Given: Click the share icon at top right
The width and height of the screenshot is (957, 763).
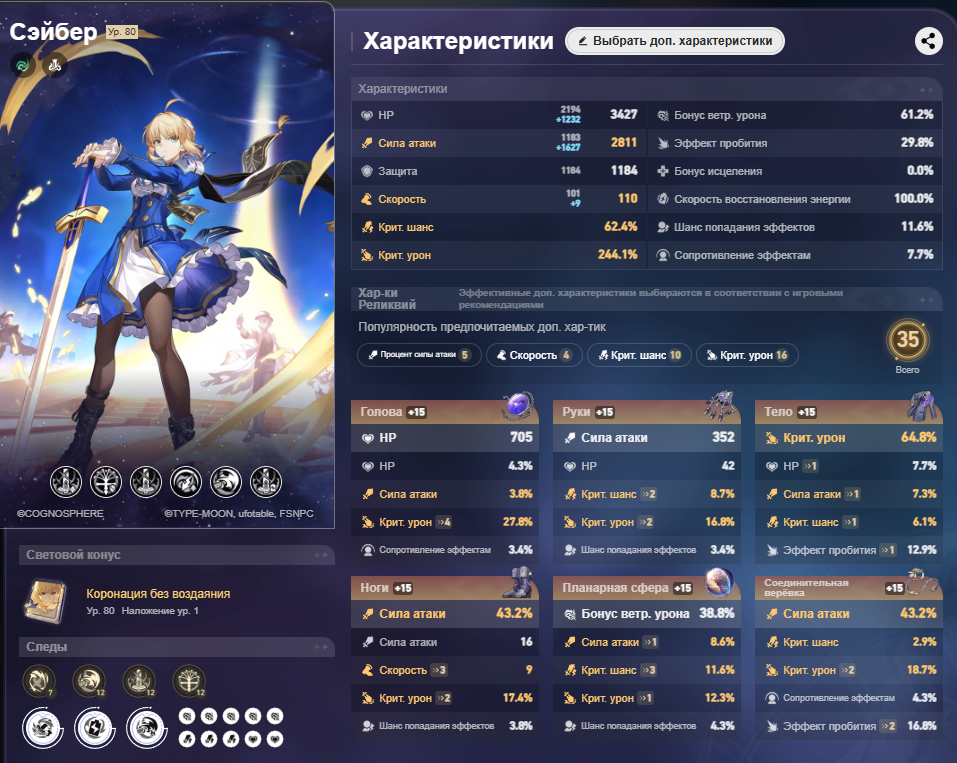Looking at the screenshot, I should tap(928, 41).
